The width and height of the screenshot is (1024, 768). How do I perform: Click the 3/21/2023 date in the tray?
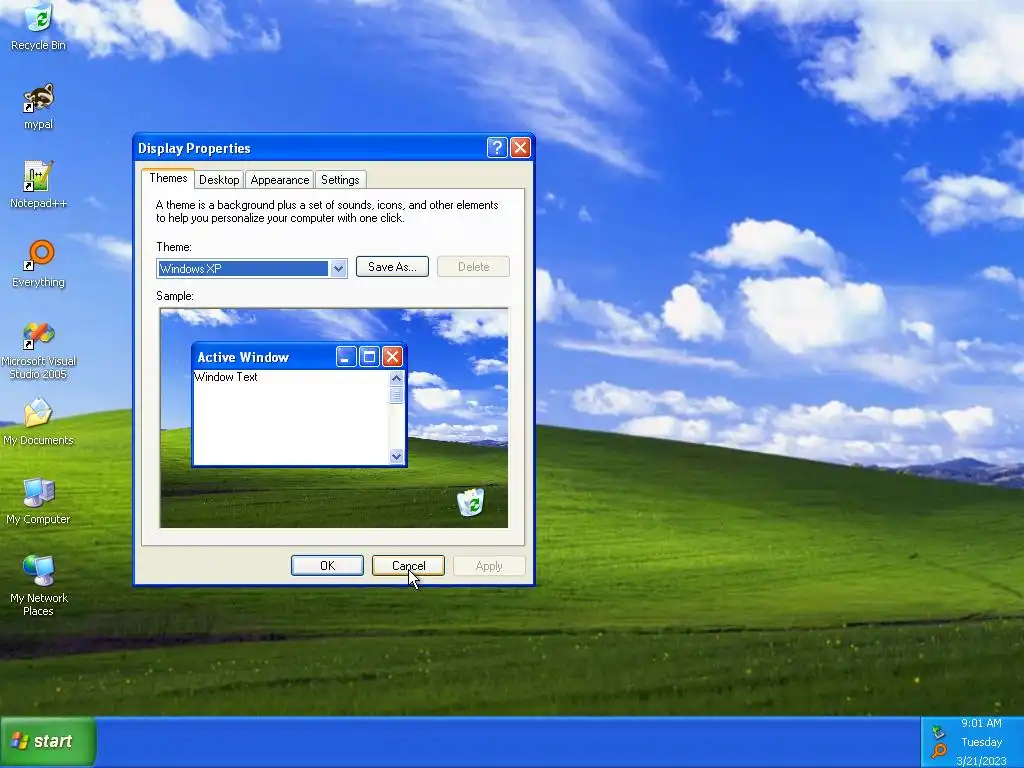(981, 761)
